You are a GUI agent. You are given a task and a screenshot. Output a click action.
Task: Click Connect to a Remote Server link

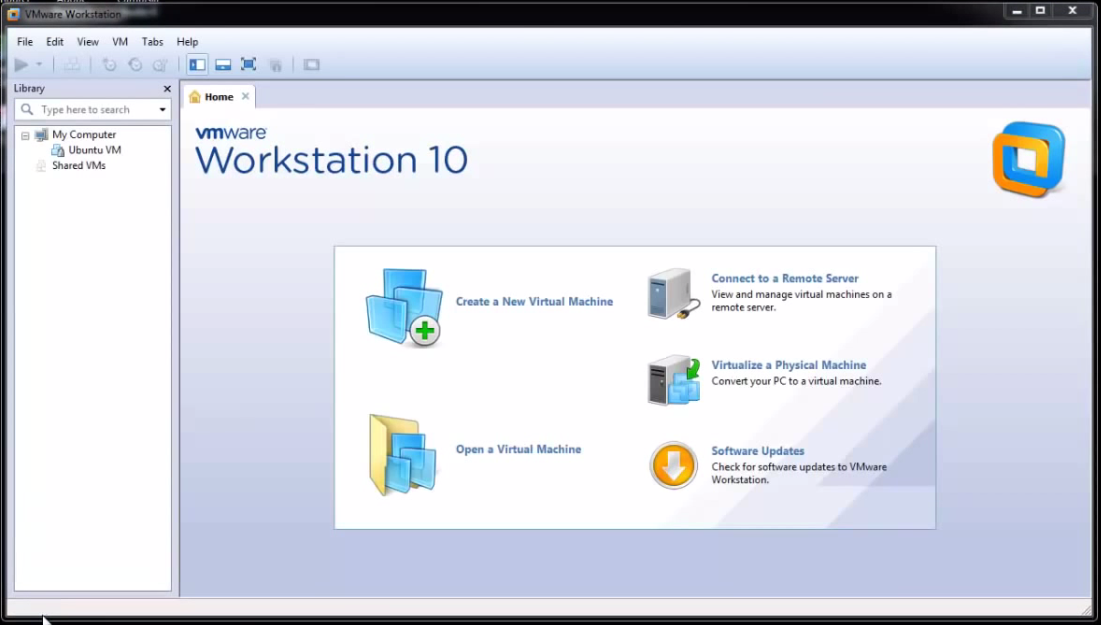(x=784, y=278)
